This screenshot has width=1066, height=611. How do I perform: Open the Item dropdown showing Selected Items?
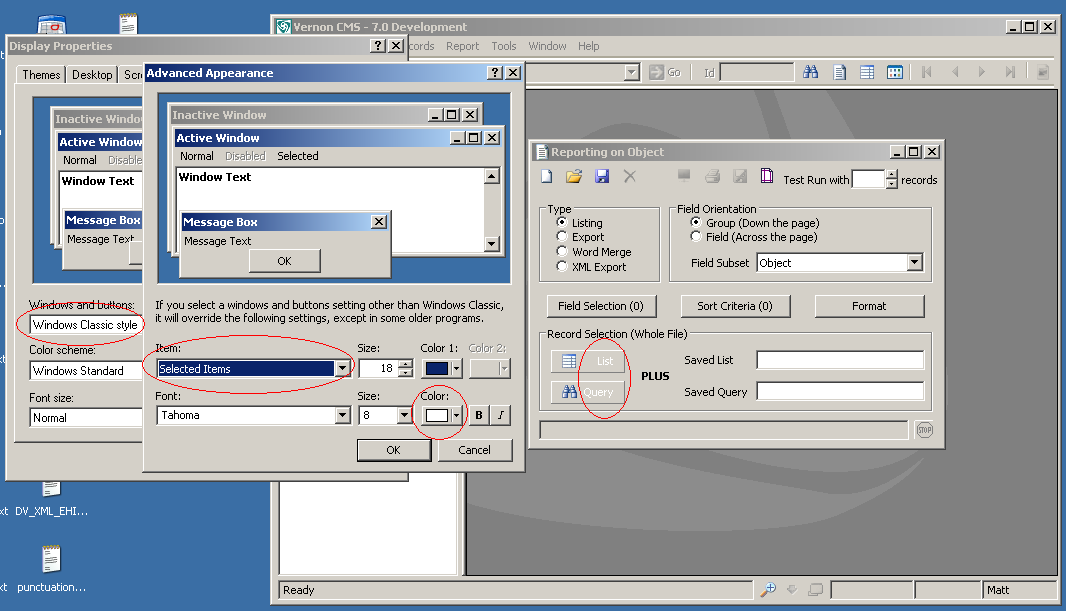[x=342, y=368]
